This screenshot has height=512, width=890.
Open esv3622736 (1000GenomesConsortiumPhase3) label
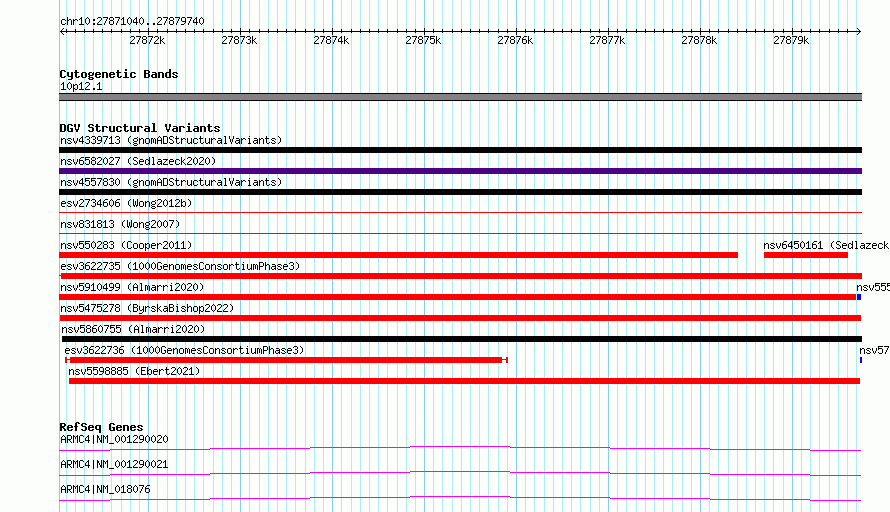tap(184, 350)
